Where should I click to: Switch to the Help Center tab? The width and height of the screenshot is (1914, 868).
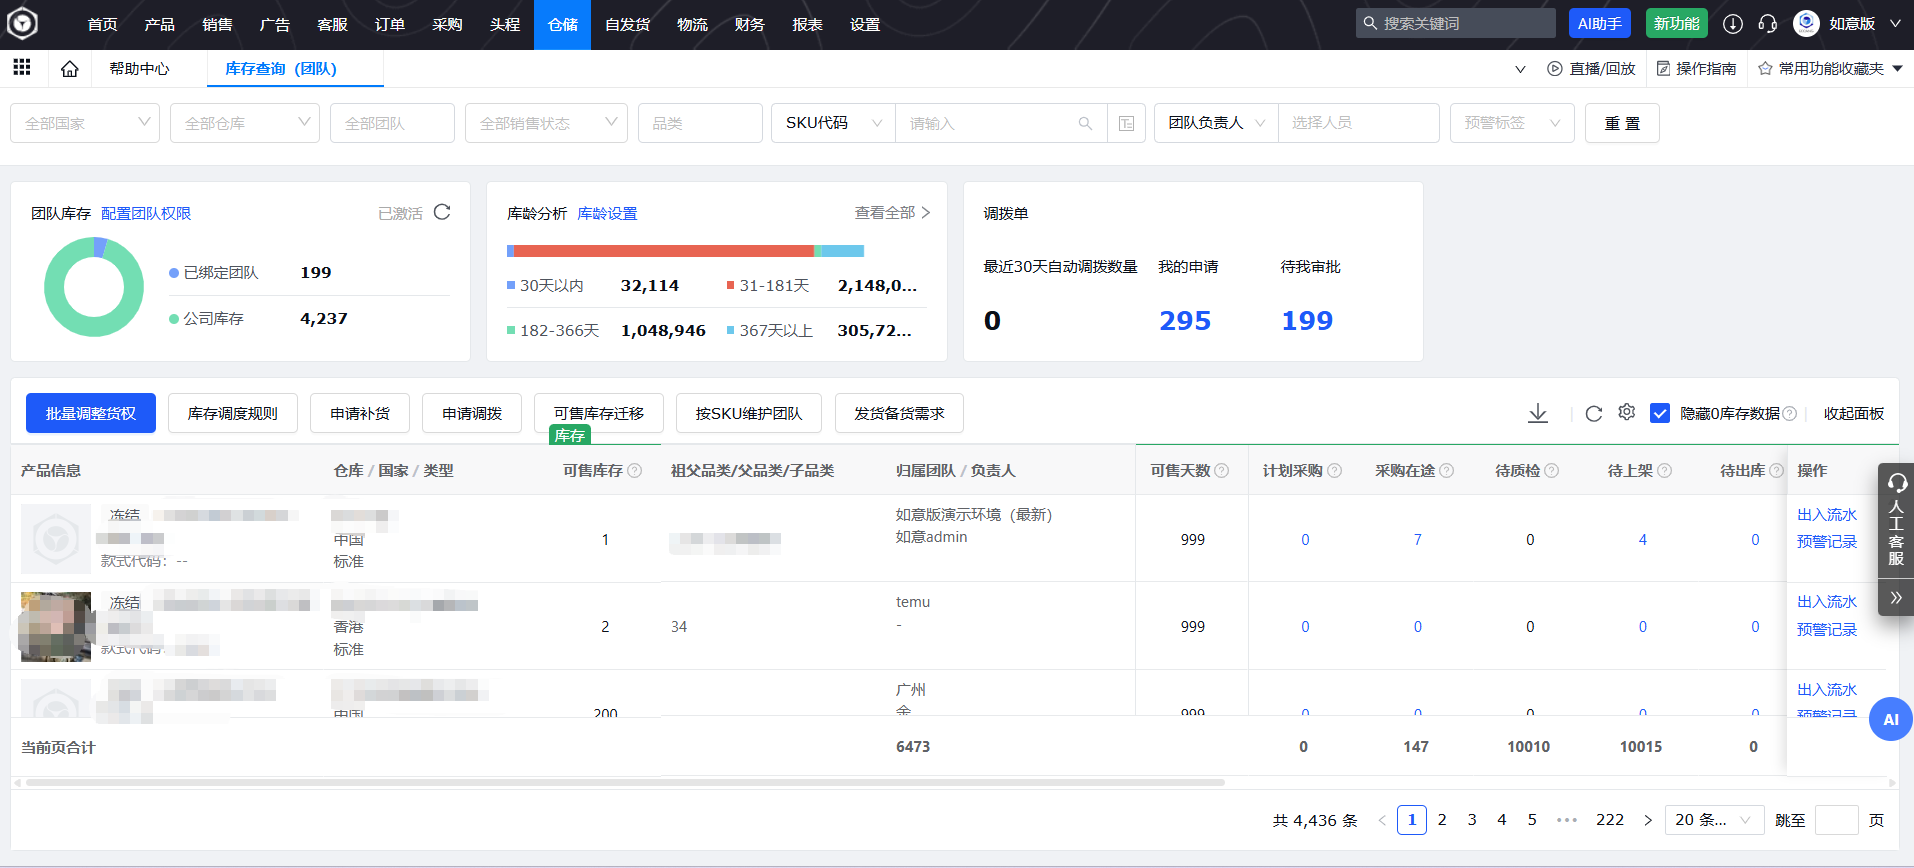coord(139,69)
